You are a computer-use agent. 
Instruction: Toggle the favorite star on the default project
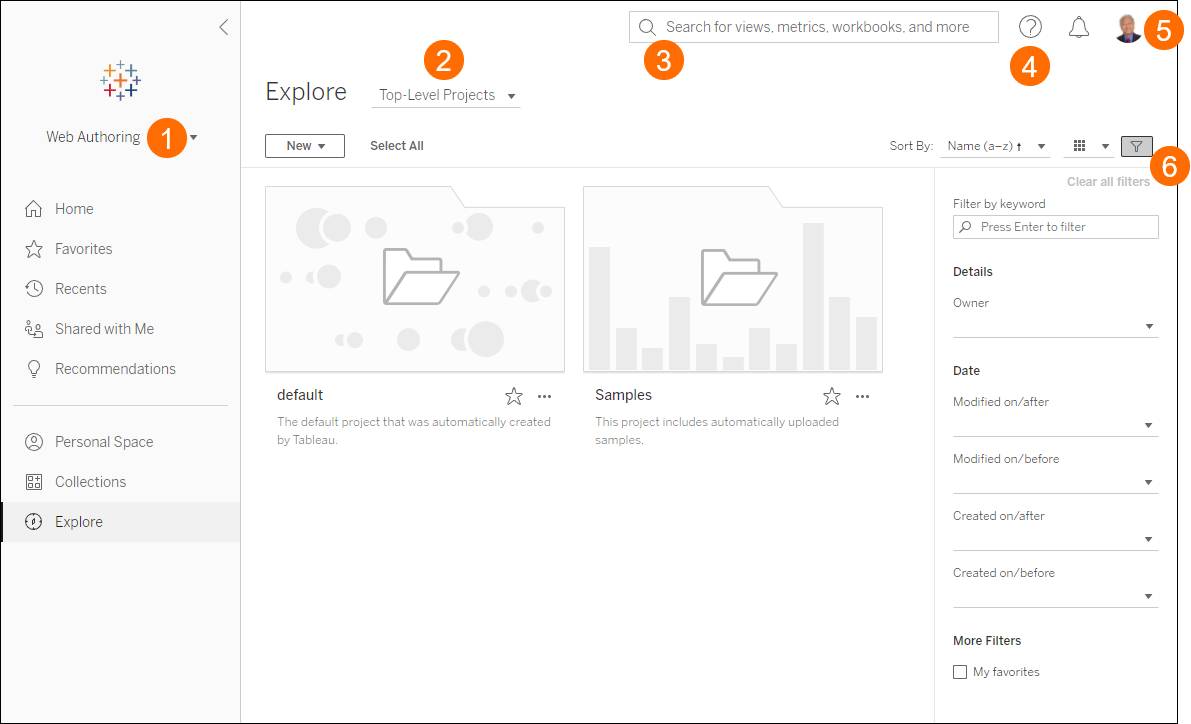pos(514,396)
